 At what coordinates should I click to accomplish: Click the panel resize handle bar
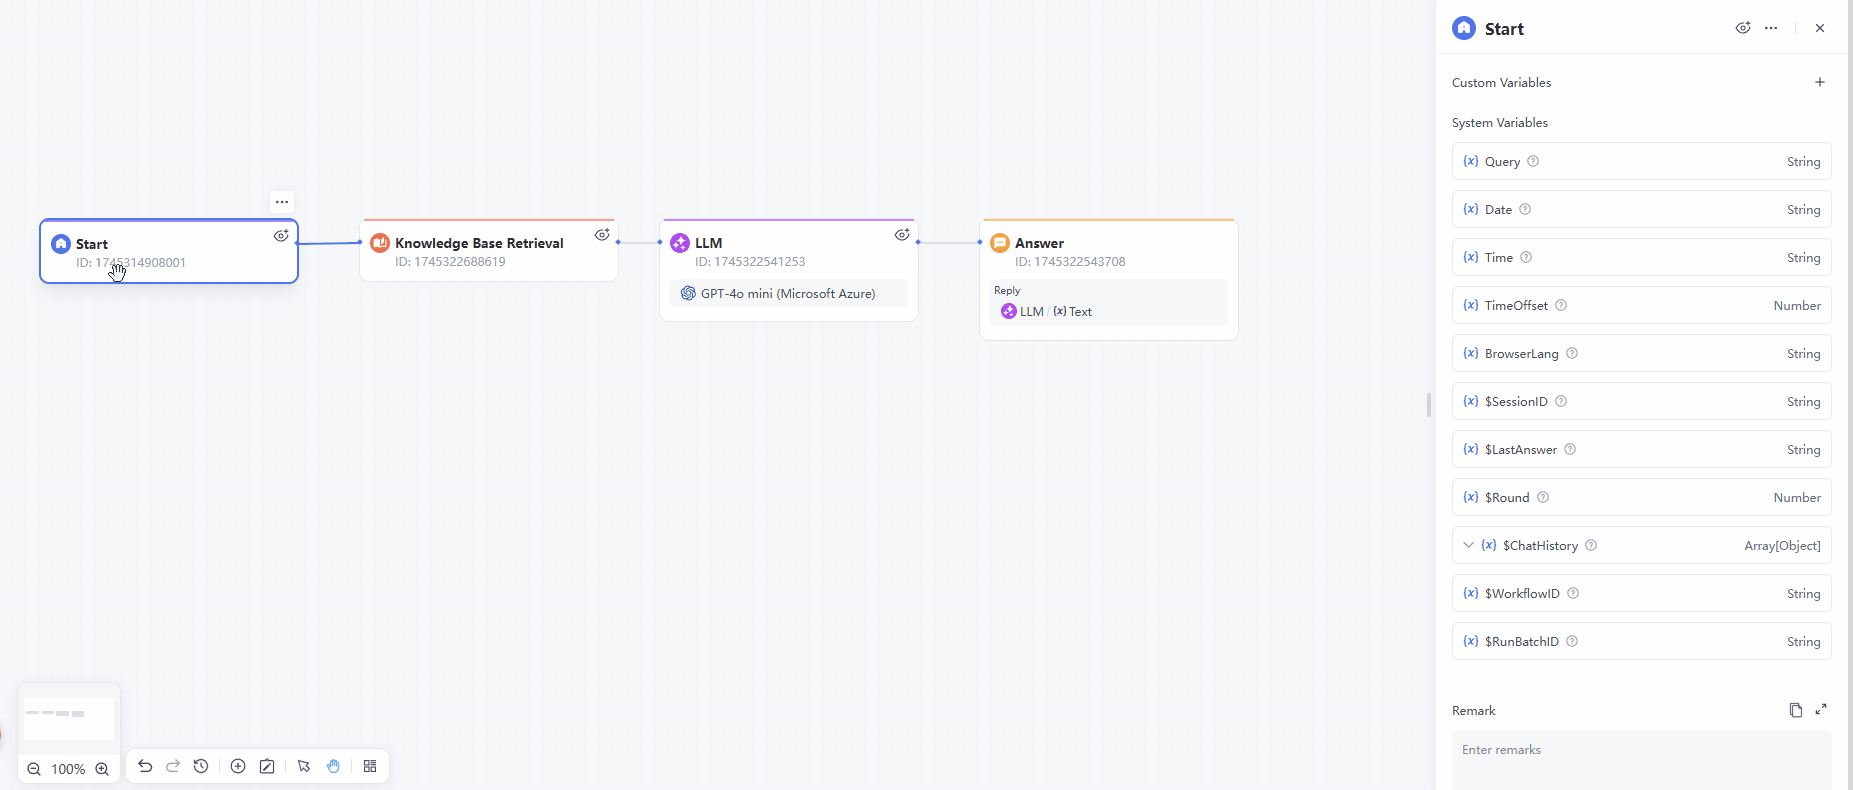[1428, 404]
